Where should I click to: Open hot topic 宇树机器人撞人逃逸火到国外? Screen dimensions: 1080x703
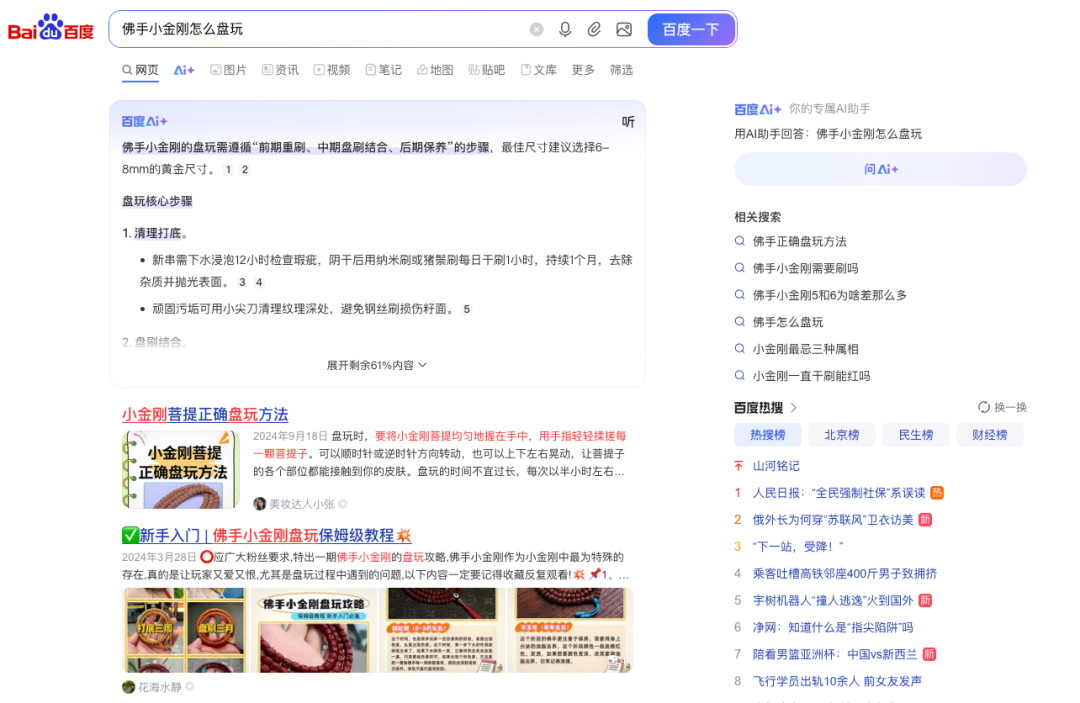click(x=833, y=600)
